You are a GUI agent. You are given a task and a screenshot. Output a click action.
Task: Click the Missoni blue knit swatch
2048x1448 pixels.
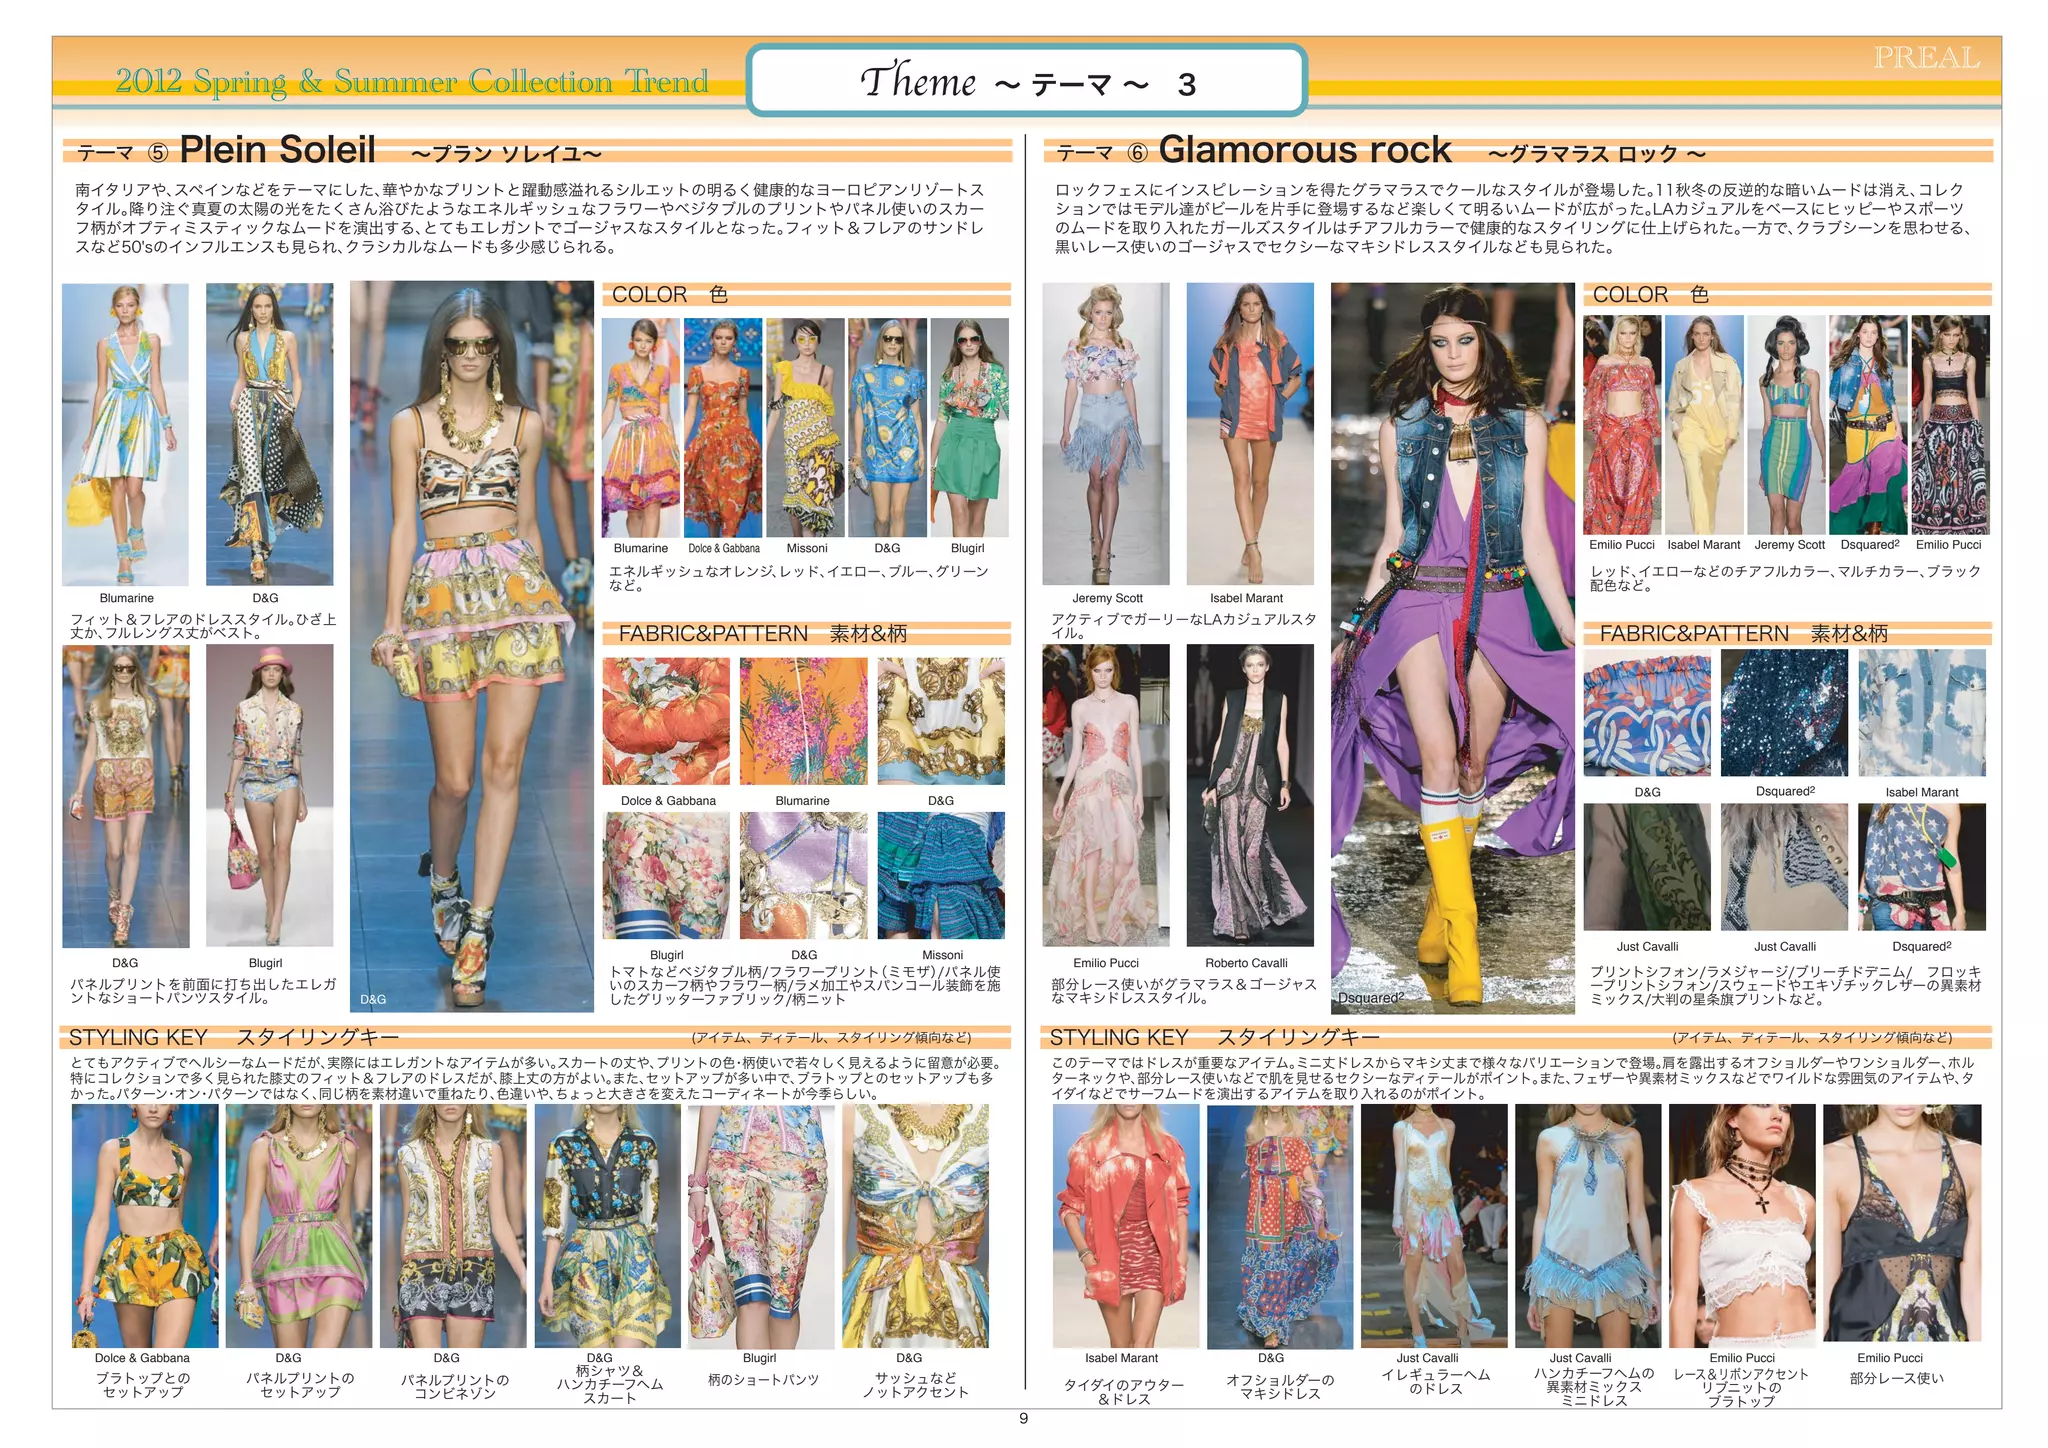941,875
